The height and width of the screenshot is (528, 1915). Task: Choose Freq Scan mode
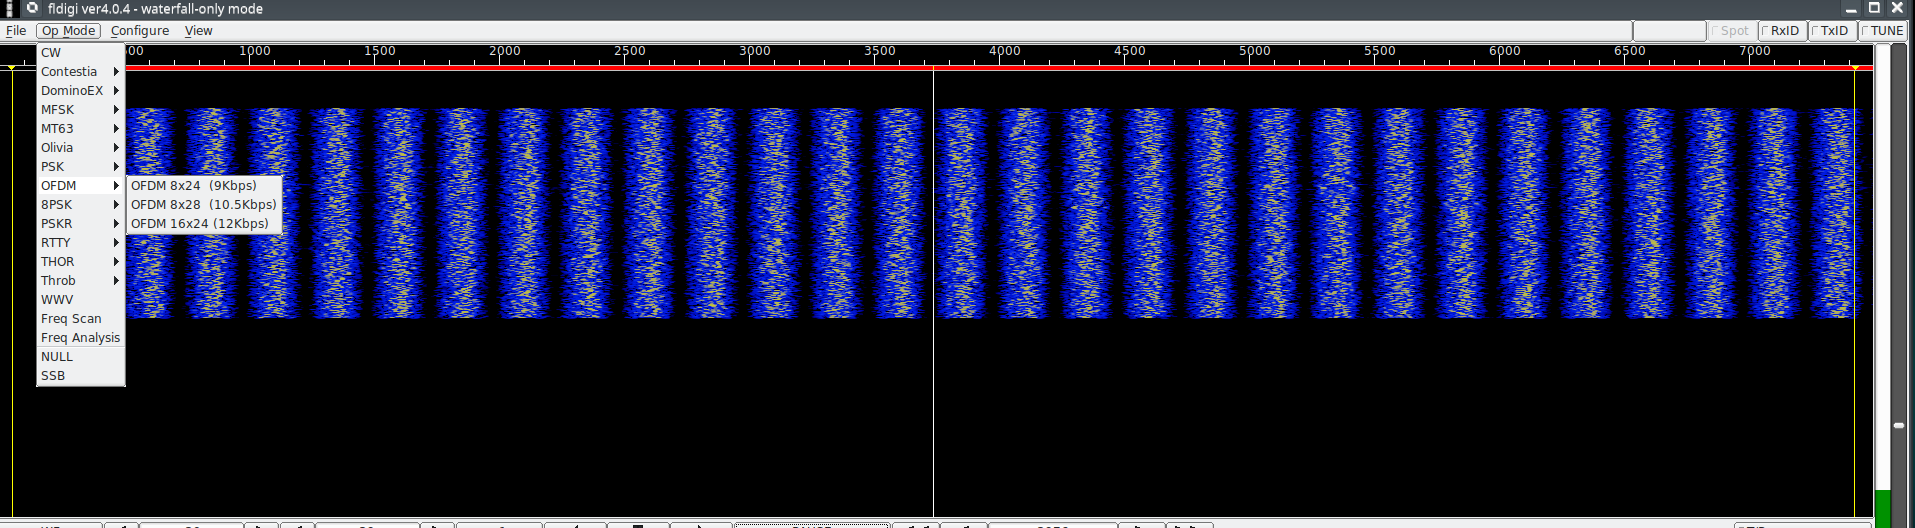pos(81,319)
